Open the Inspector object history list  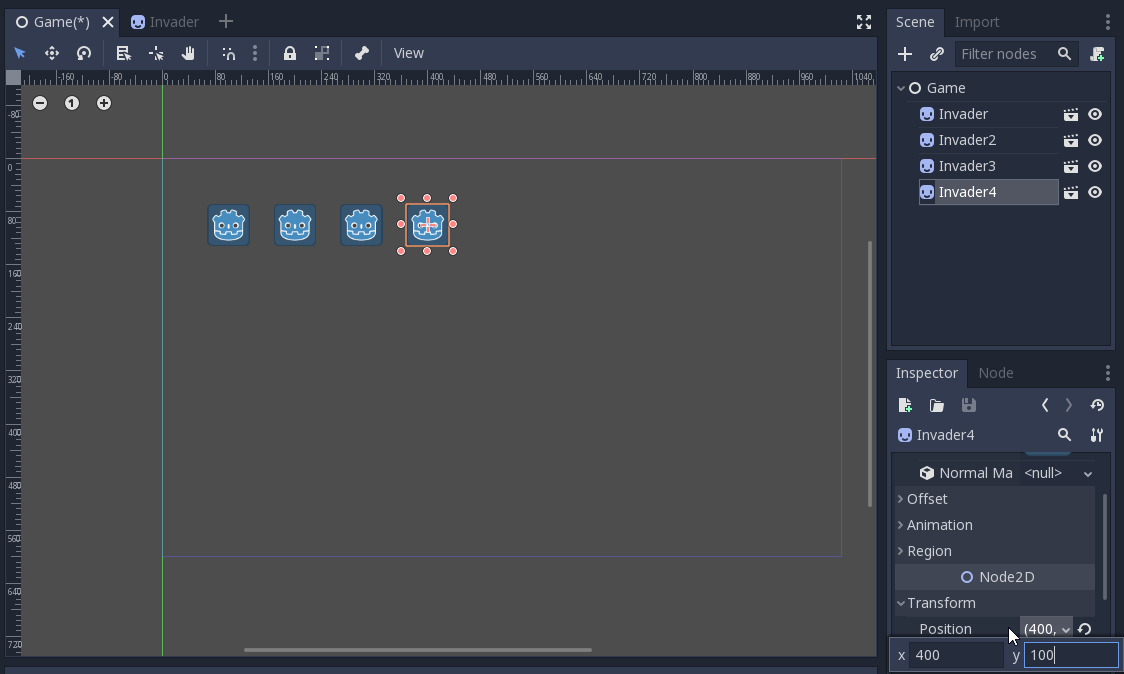(x=1097, y=405)
